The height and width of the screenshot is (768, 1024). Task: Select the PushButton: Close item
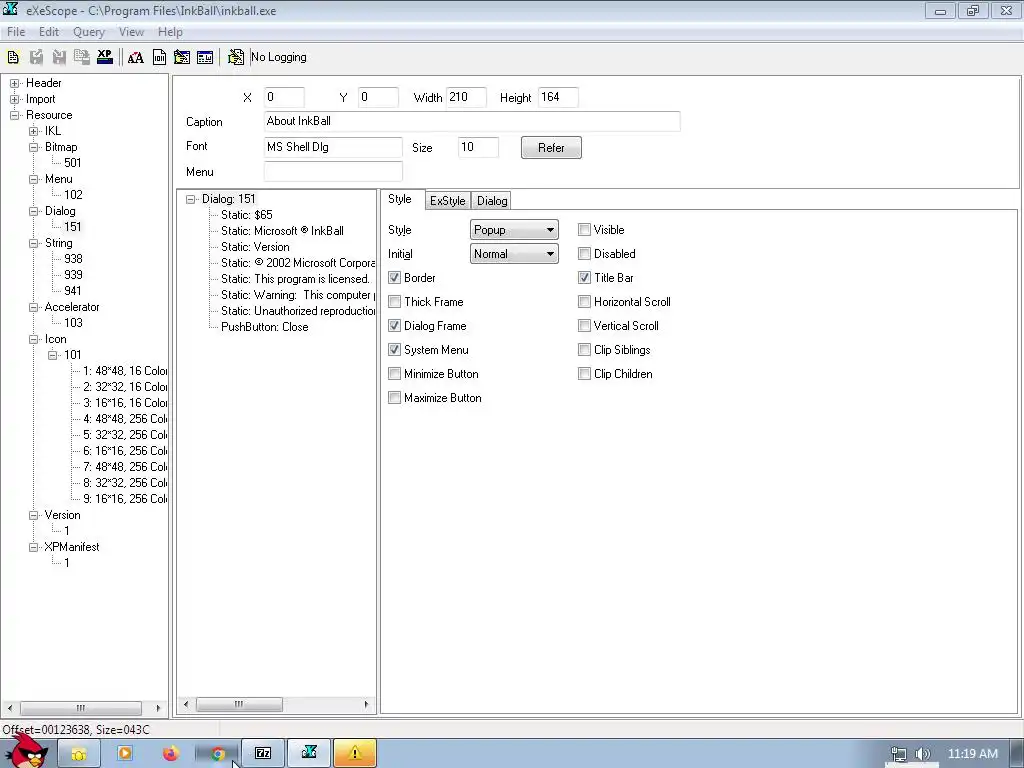264,327
